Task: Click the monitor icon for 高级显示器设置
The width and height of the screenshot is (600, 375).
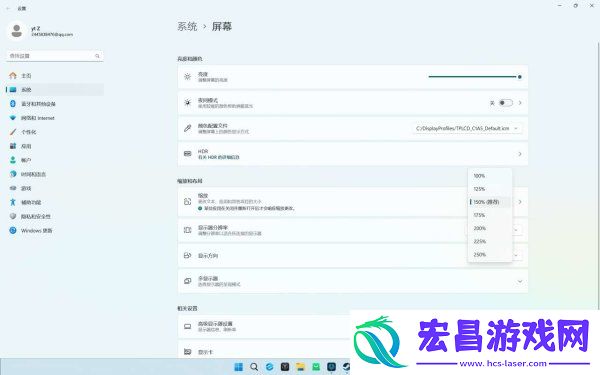Action: click(x=188, y=326)
